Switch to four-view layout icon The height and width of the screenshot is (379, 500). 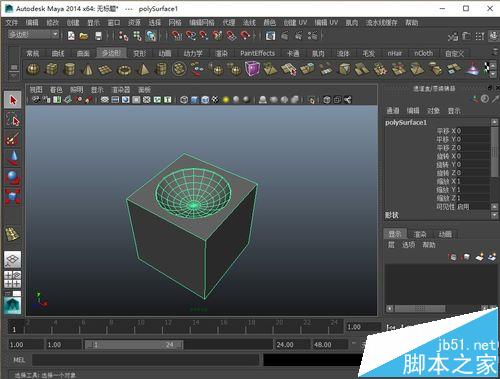[x=13, y=279]
